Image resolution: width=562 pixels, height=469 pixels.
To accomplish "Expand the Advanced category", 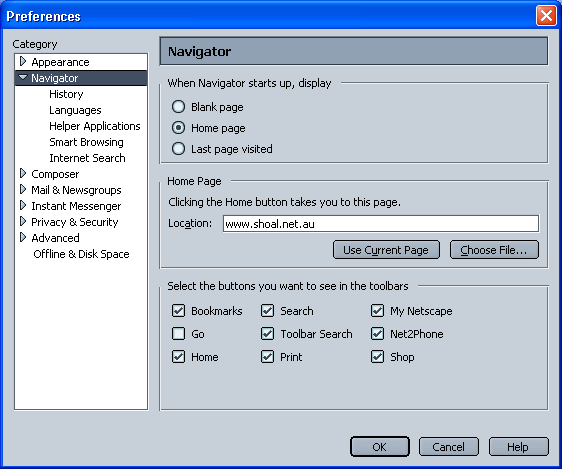I will tap(23, 238).
